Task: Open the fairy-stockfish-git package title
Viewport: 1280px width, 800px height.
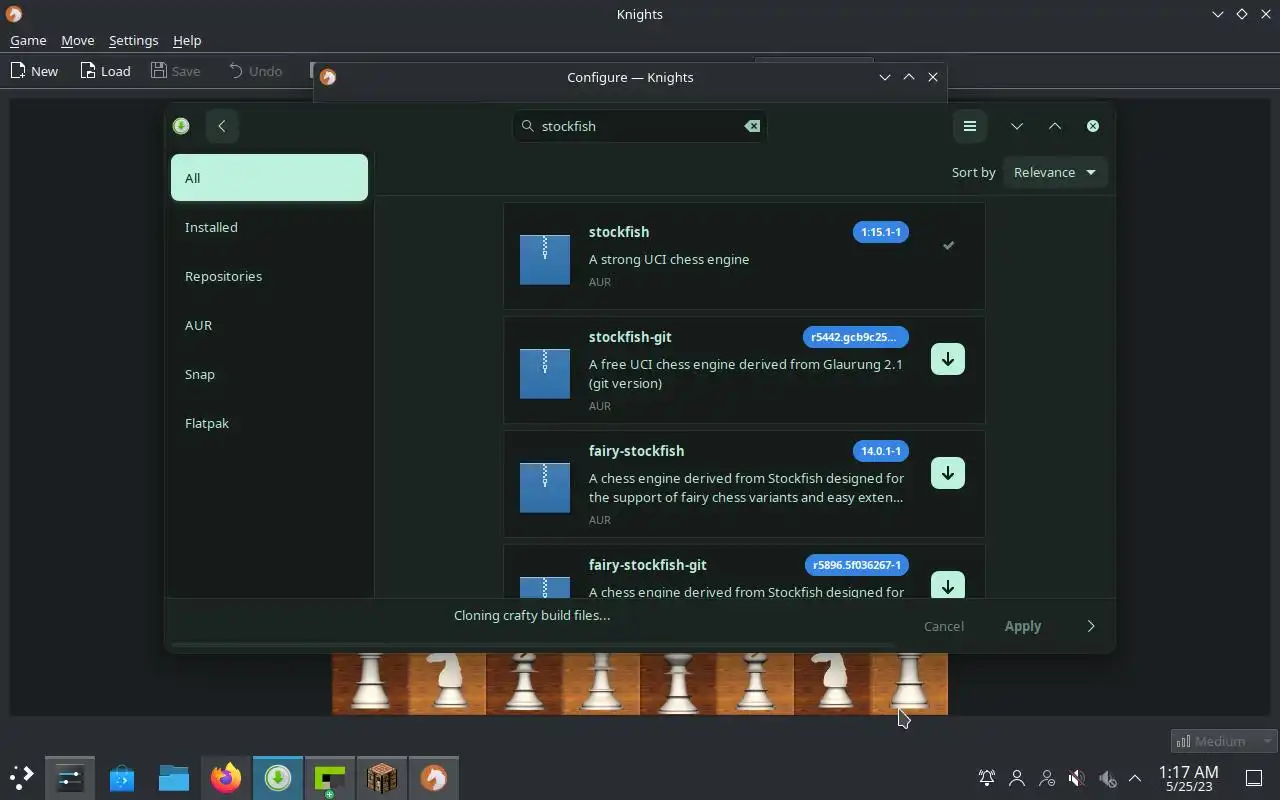Action: [648, 565]
